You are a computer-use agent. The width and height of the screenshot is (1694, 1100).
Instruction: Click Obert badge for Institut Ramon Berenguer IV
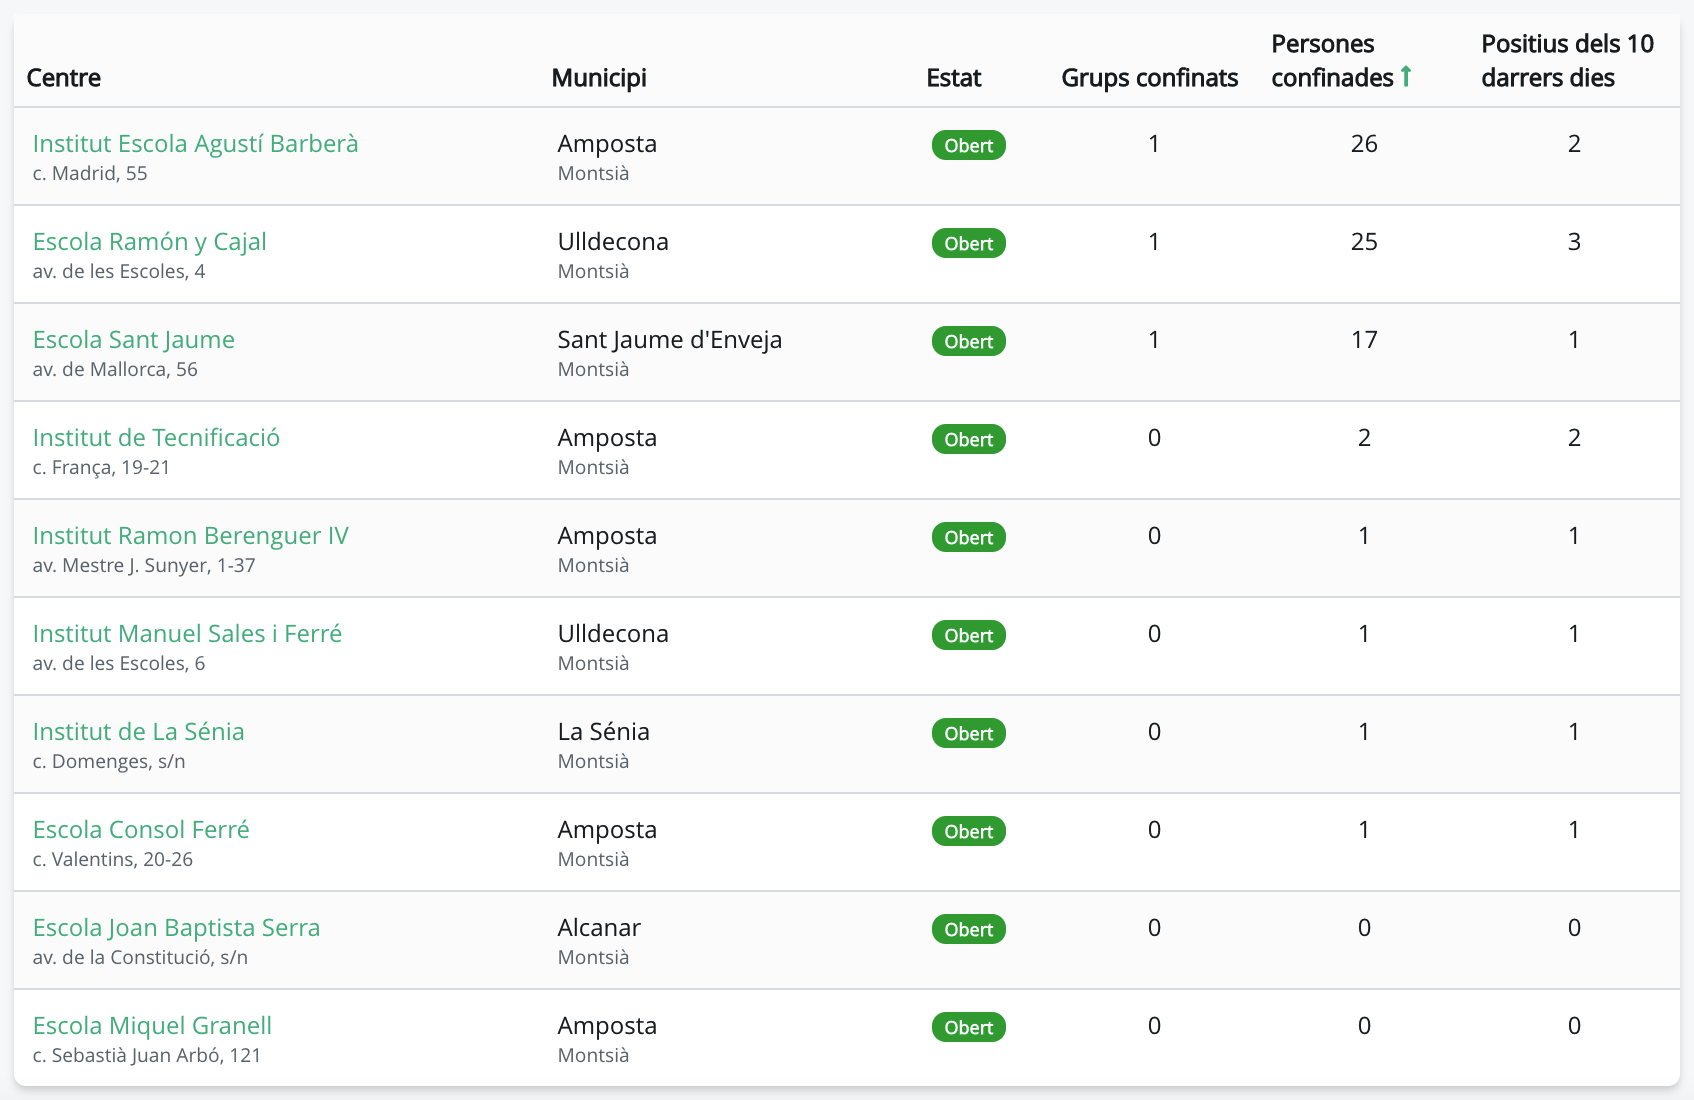coord(969,537)
